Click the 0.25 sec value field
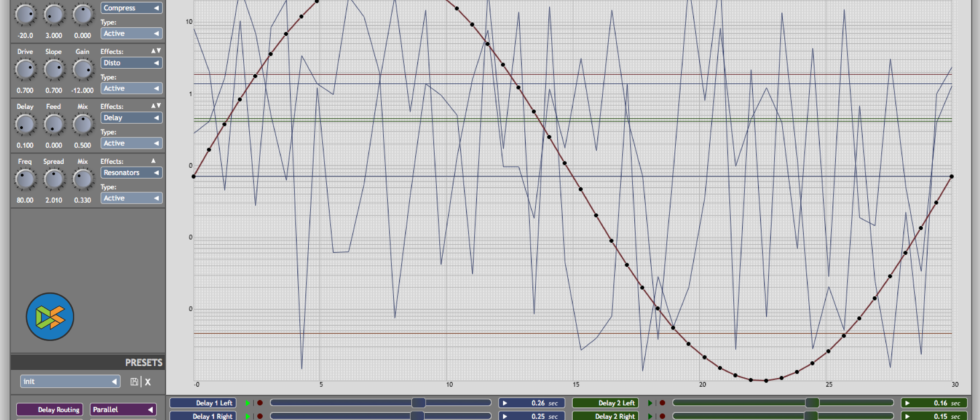This screenshot has width=980, height=420. tap(532, 416)
